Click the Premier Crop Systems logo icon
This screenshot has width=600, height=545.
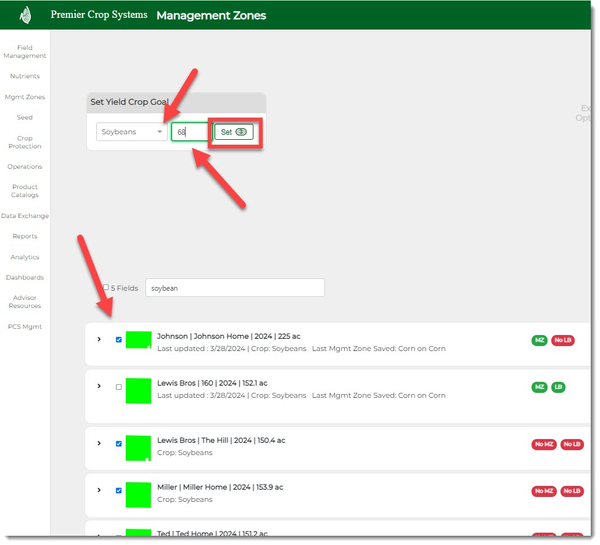[x=25, y=15]
